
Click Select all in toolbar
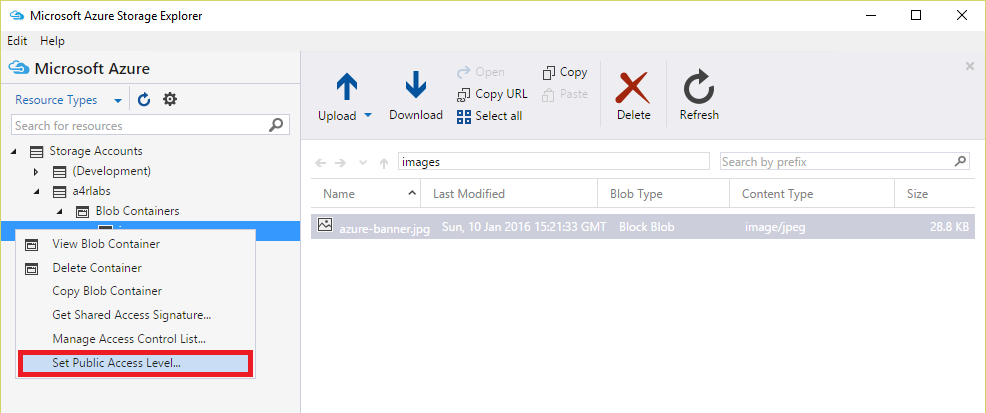(x=490, y=116)
